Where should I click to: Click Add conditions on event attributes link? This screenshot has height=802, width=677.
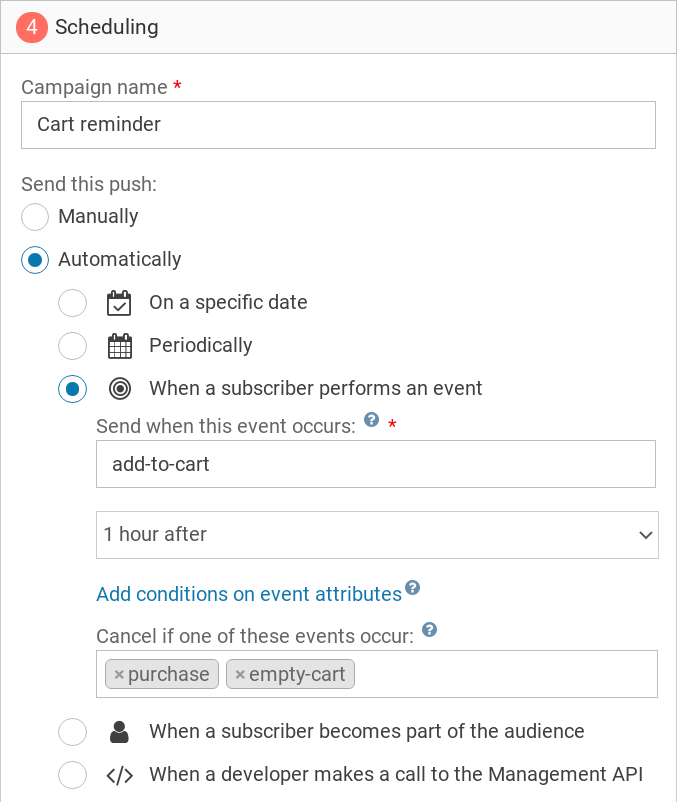(249, 594)
